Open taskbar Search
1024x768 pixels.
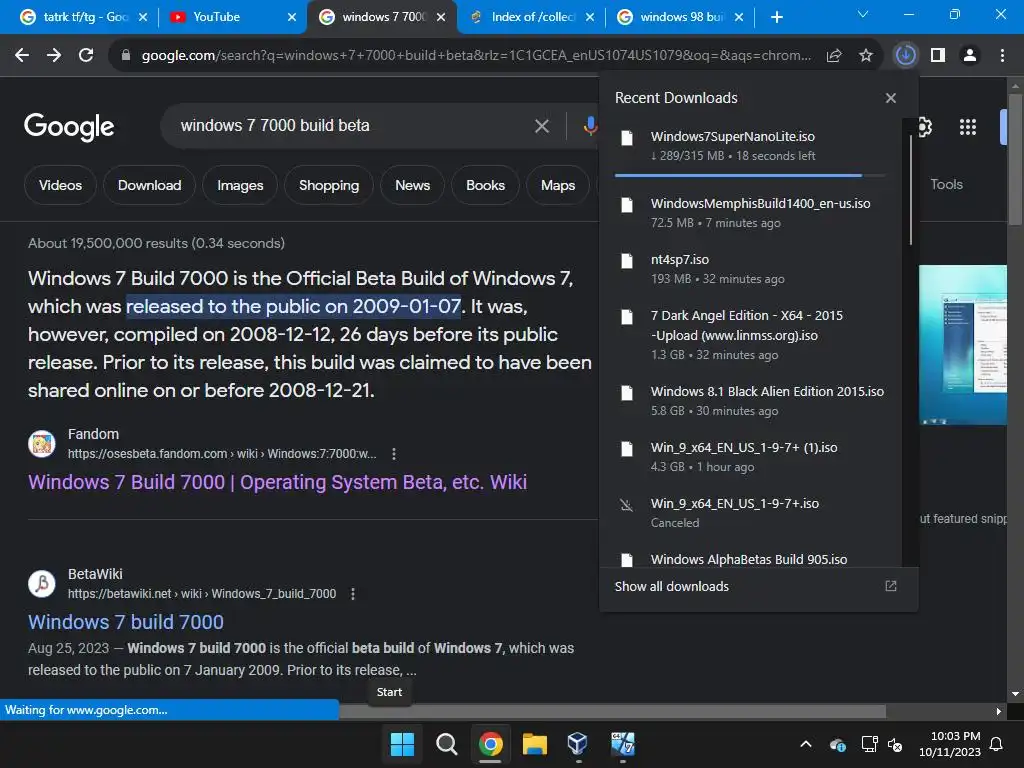pos(447,744)
